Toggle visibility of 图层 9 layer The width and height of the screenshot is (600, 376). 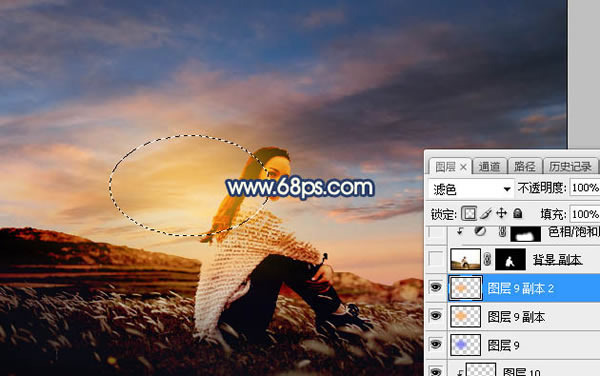pyautogui.click(x=436, y=345)
